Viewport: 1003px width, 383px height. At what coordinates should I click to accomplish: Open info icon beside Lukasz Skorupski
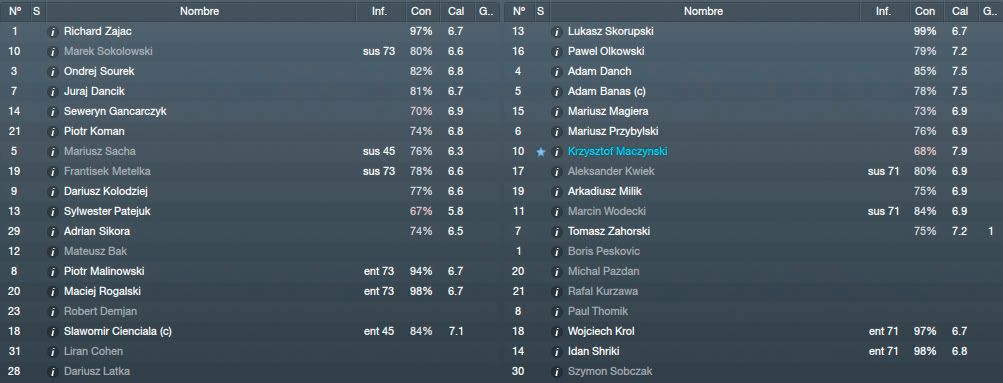click(x=557, y=31)
